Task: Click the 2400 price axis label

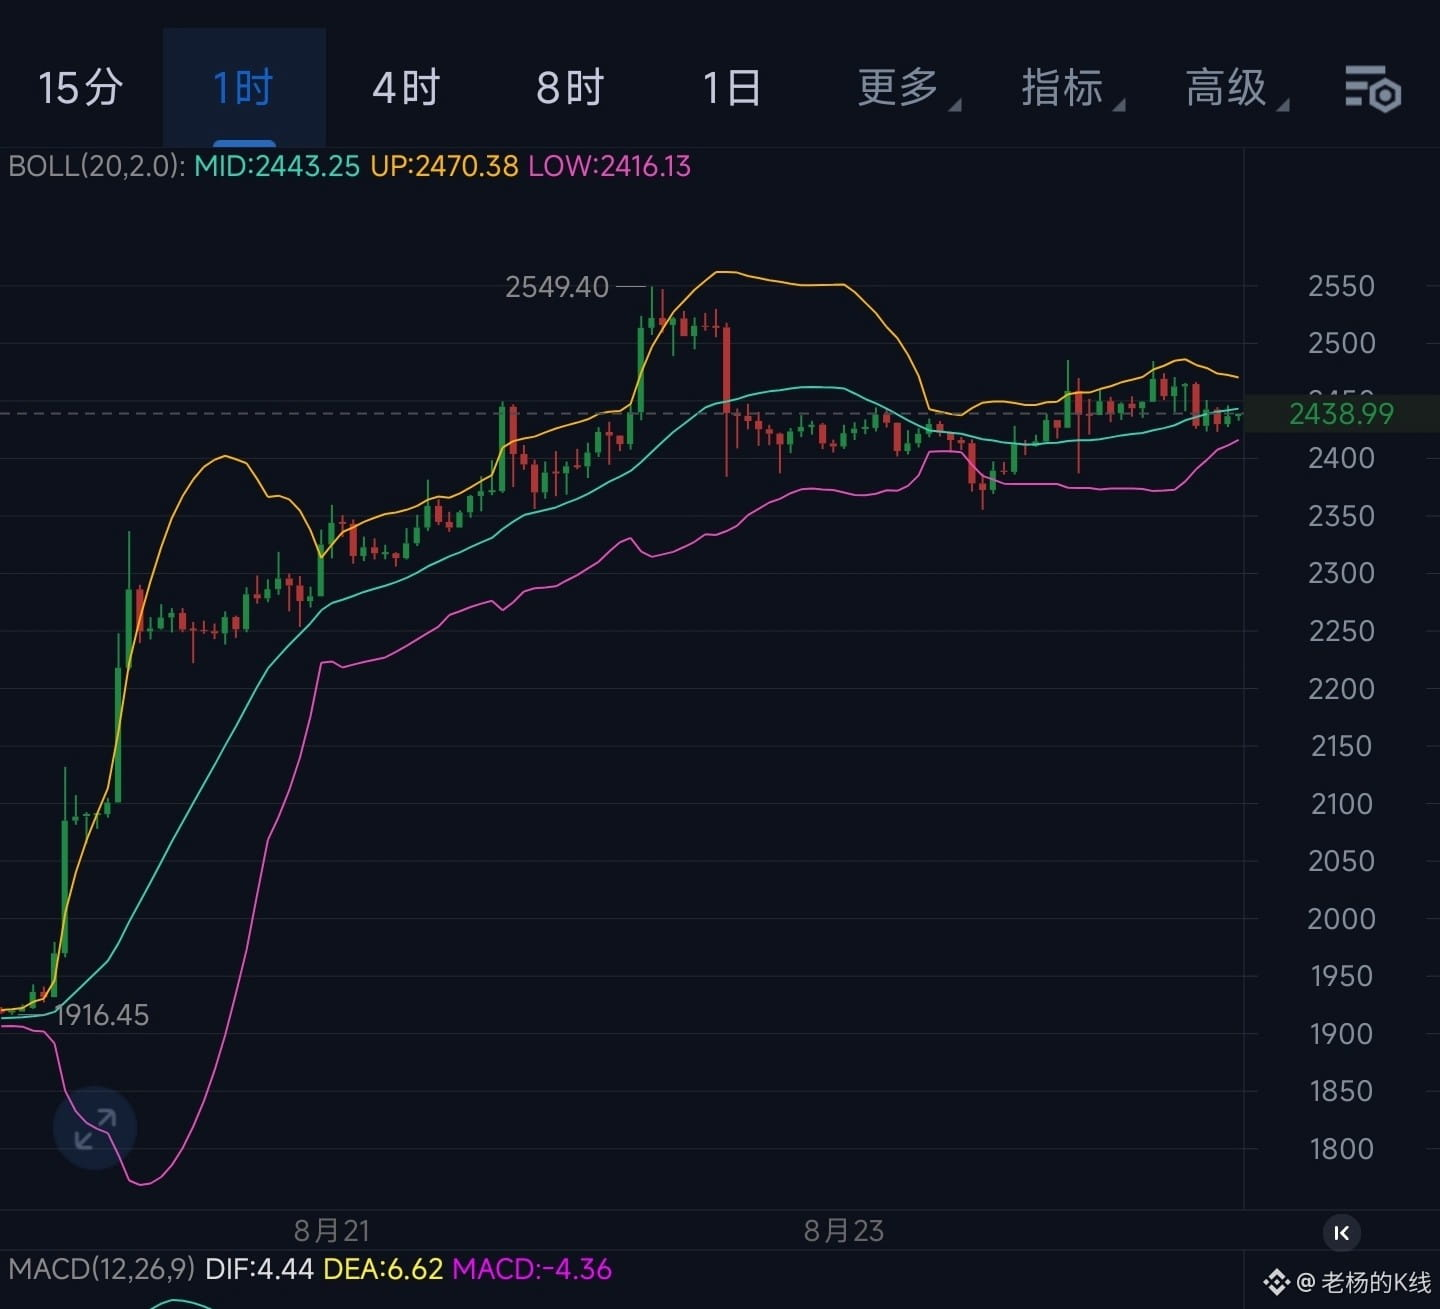Action: pyautogui.click(x=1341, y=458)
